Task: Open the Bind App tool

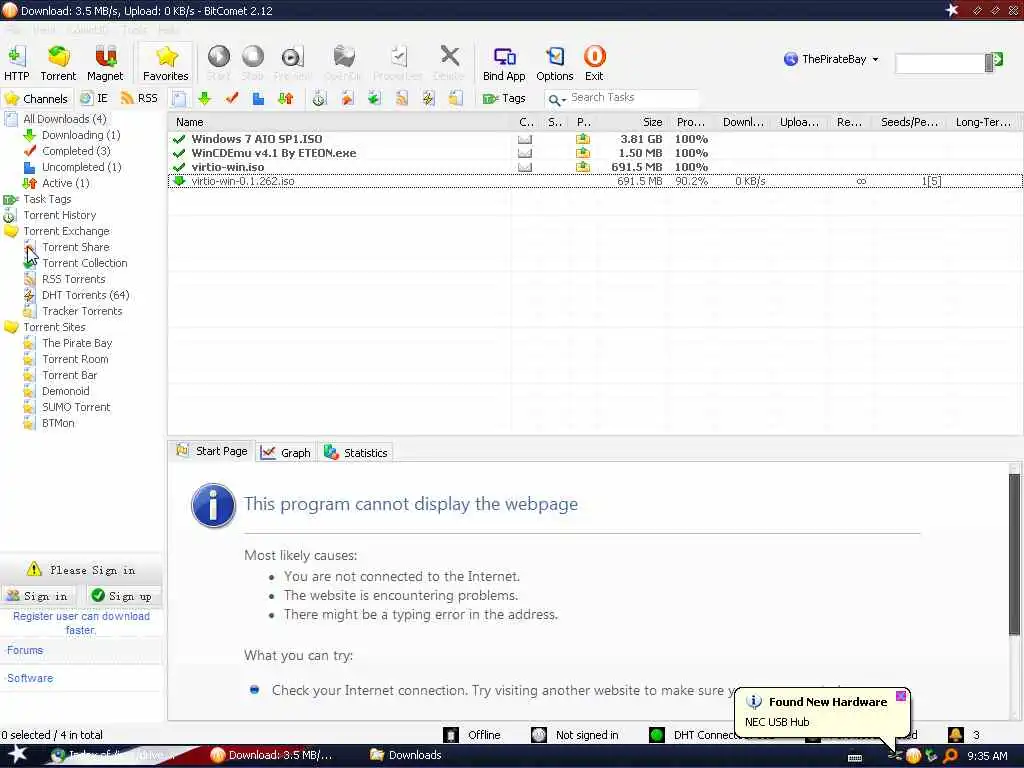Action: pyautogui.click(x=504, y=63)
